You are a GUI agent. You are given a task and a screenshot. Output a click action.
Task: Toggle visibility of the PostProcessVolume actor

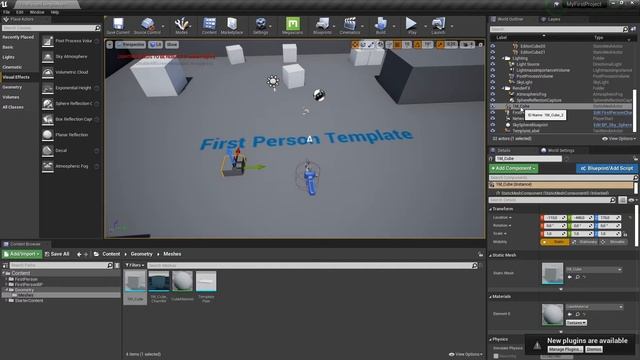tap(493, 76)
